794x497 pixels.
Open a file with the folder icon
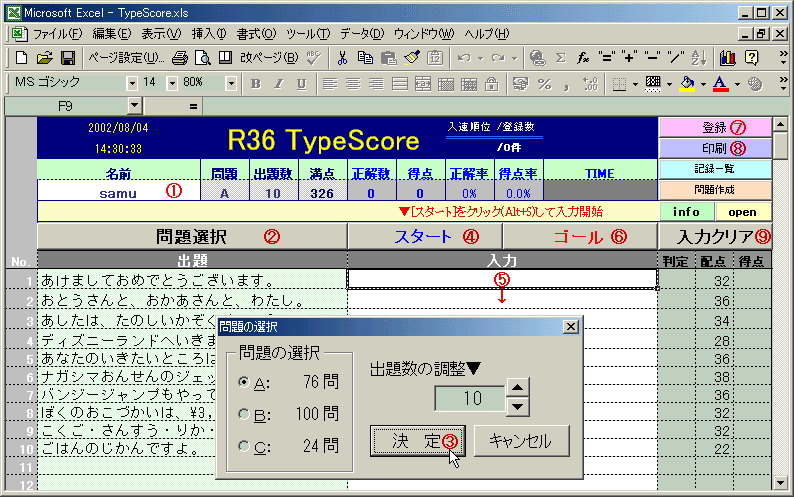(x=46, y=58)
